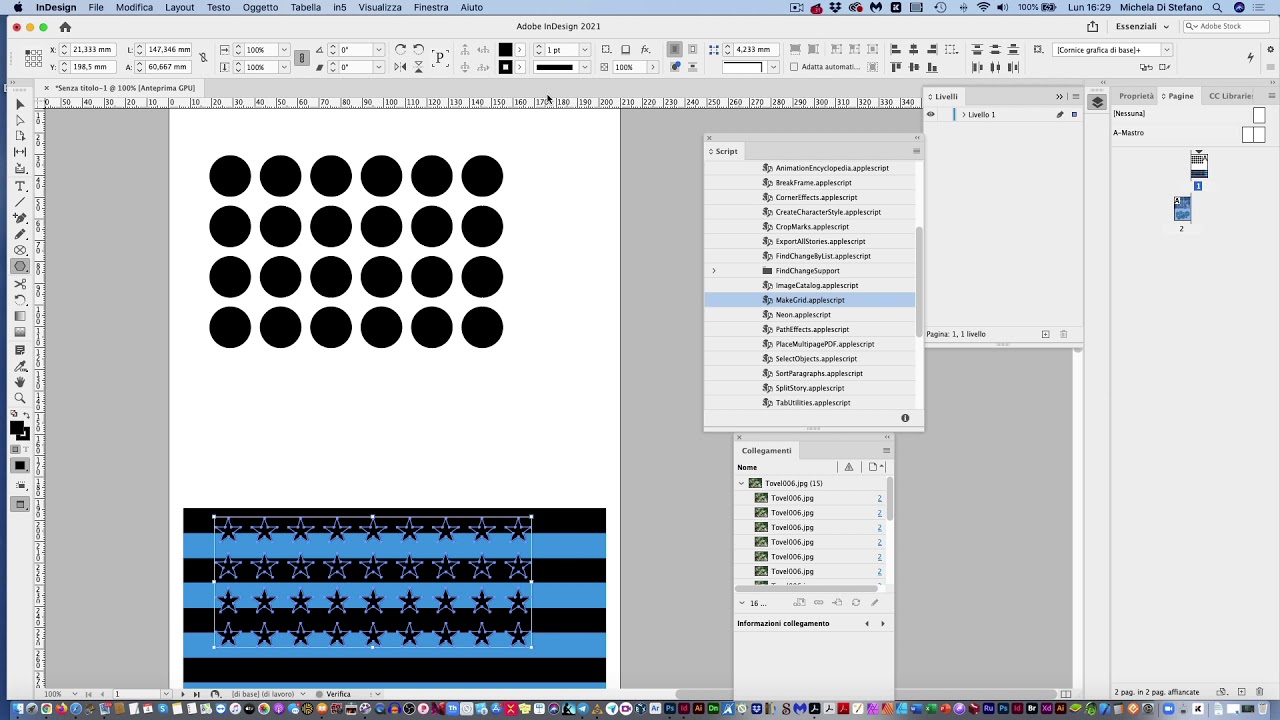Click the X position field
The height and width of the screenshot is (720, 1280).
pyautogui.click(x=91, y=49)
